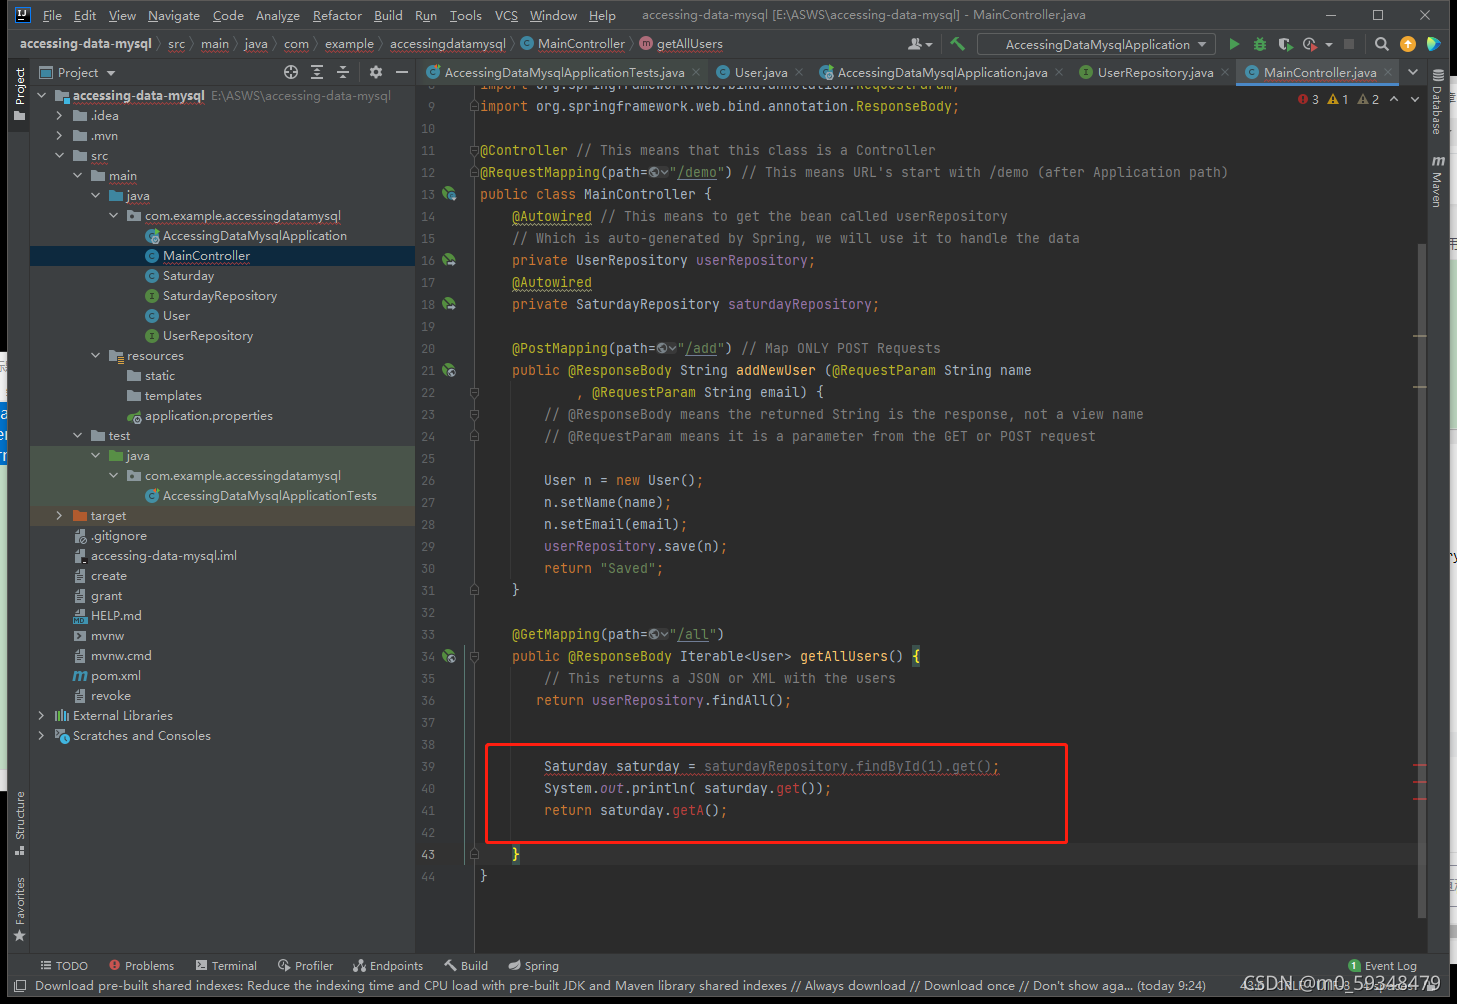Toggle fold region at line 22
The height and width of the screenshot is (1004, 1457).
pyautogui.click(x=474, y=392)
